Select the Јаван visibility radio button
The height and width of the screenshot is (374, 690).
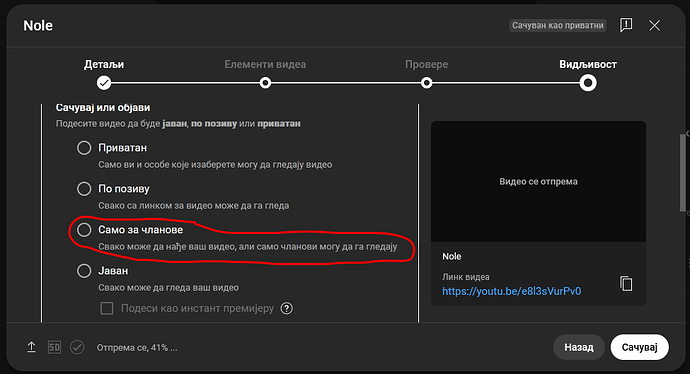tap(84, 271)
